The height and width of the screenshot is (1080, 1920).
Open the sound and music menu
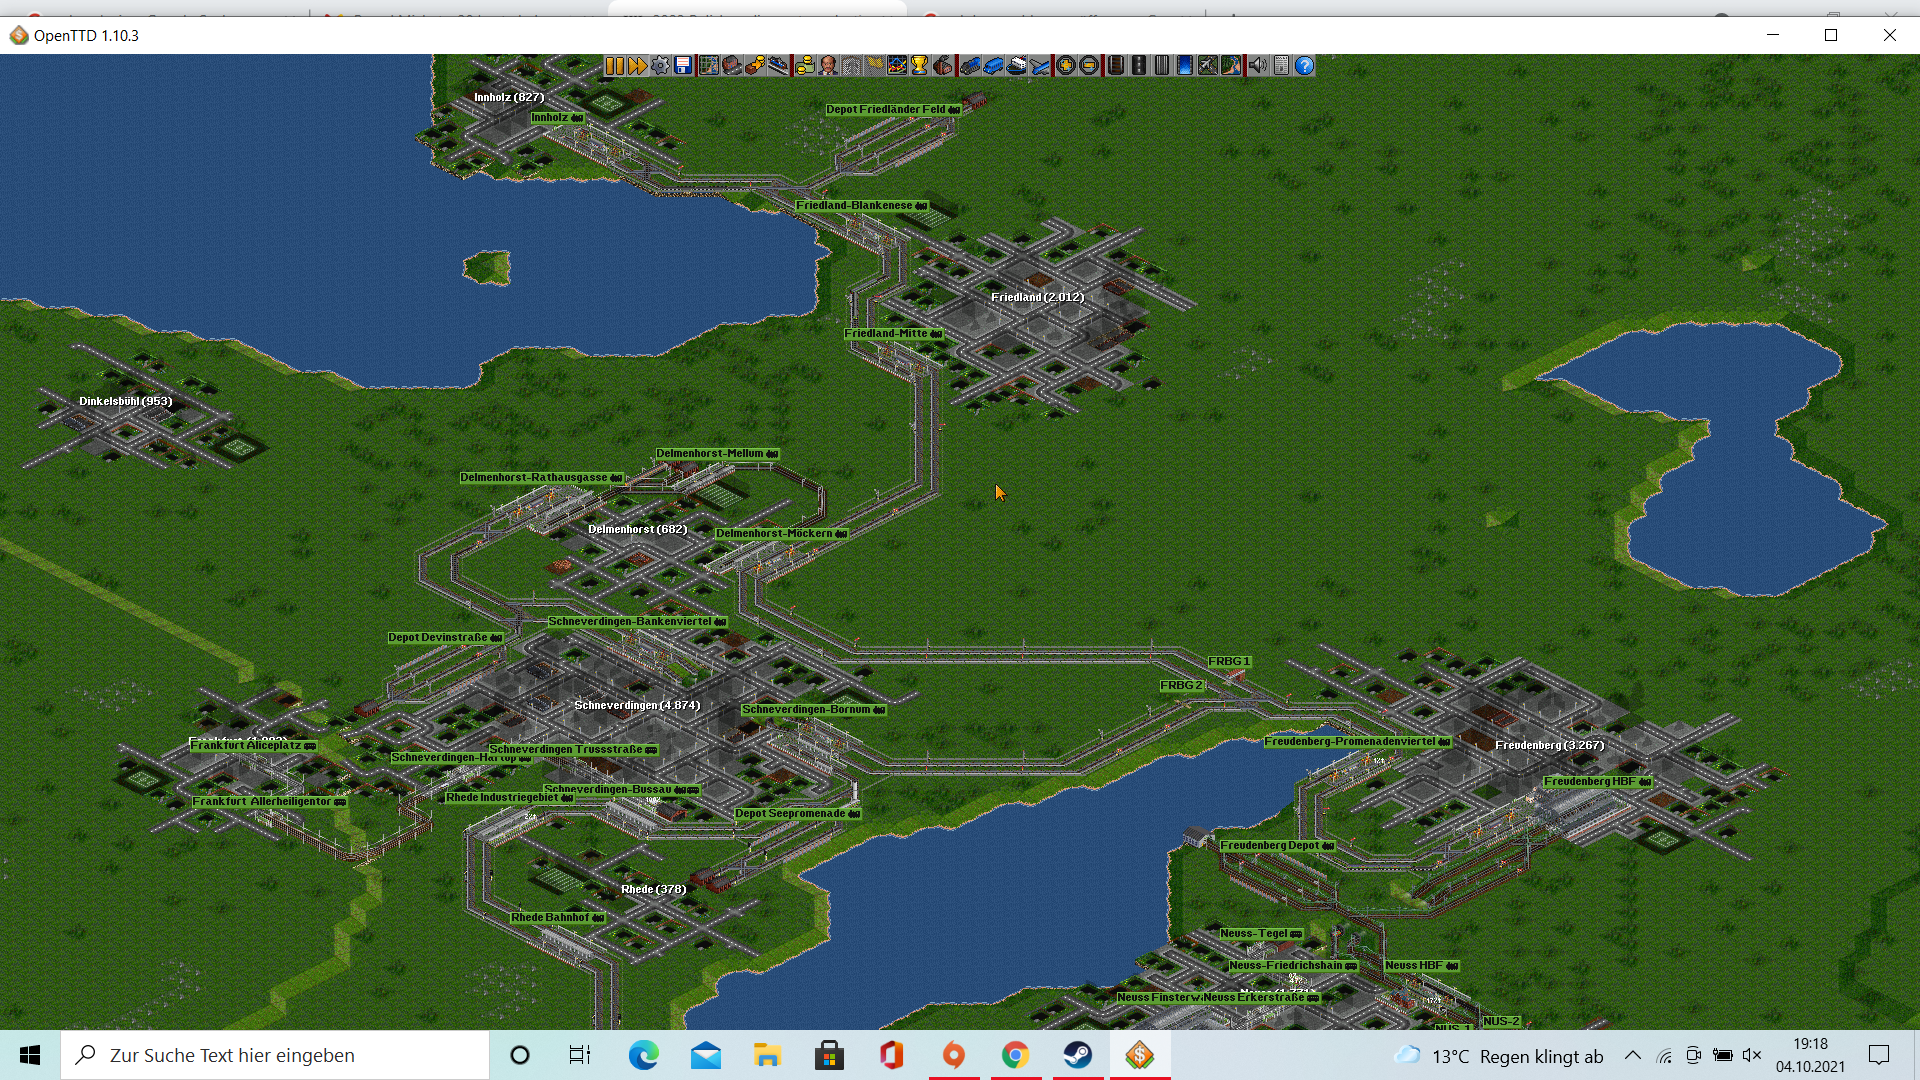1257,66
